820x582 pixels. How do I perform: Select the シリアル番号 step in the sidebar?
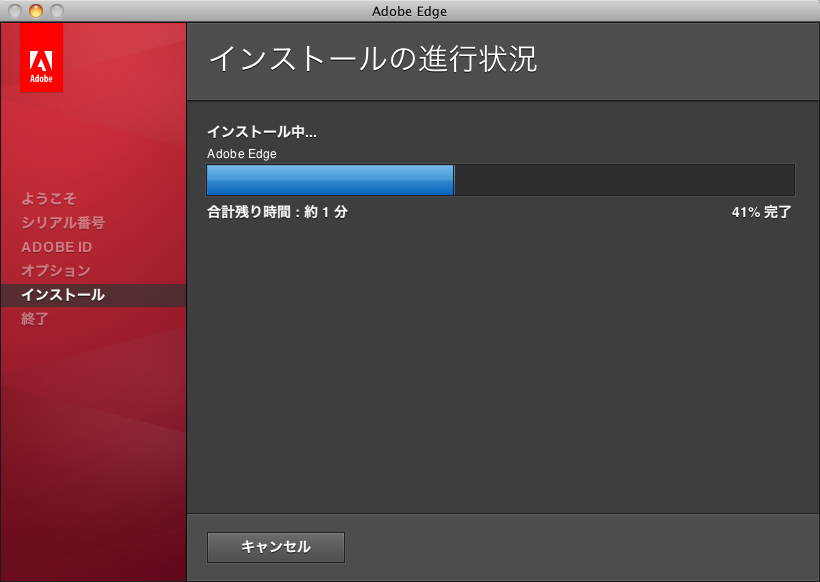[x=62, y=223]
